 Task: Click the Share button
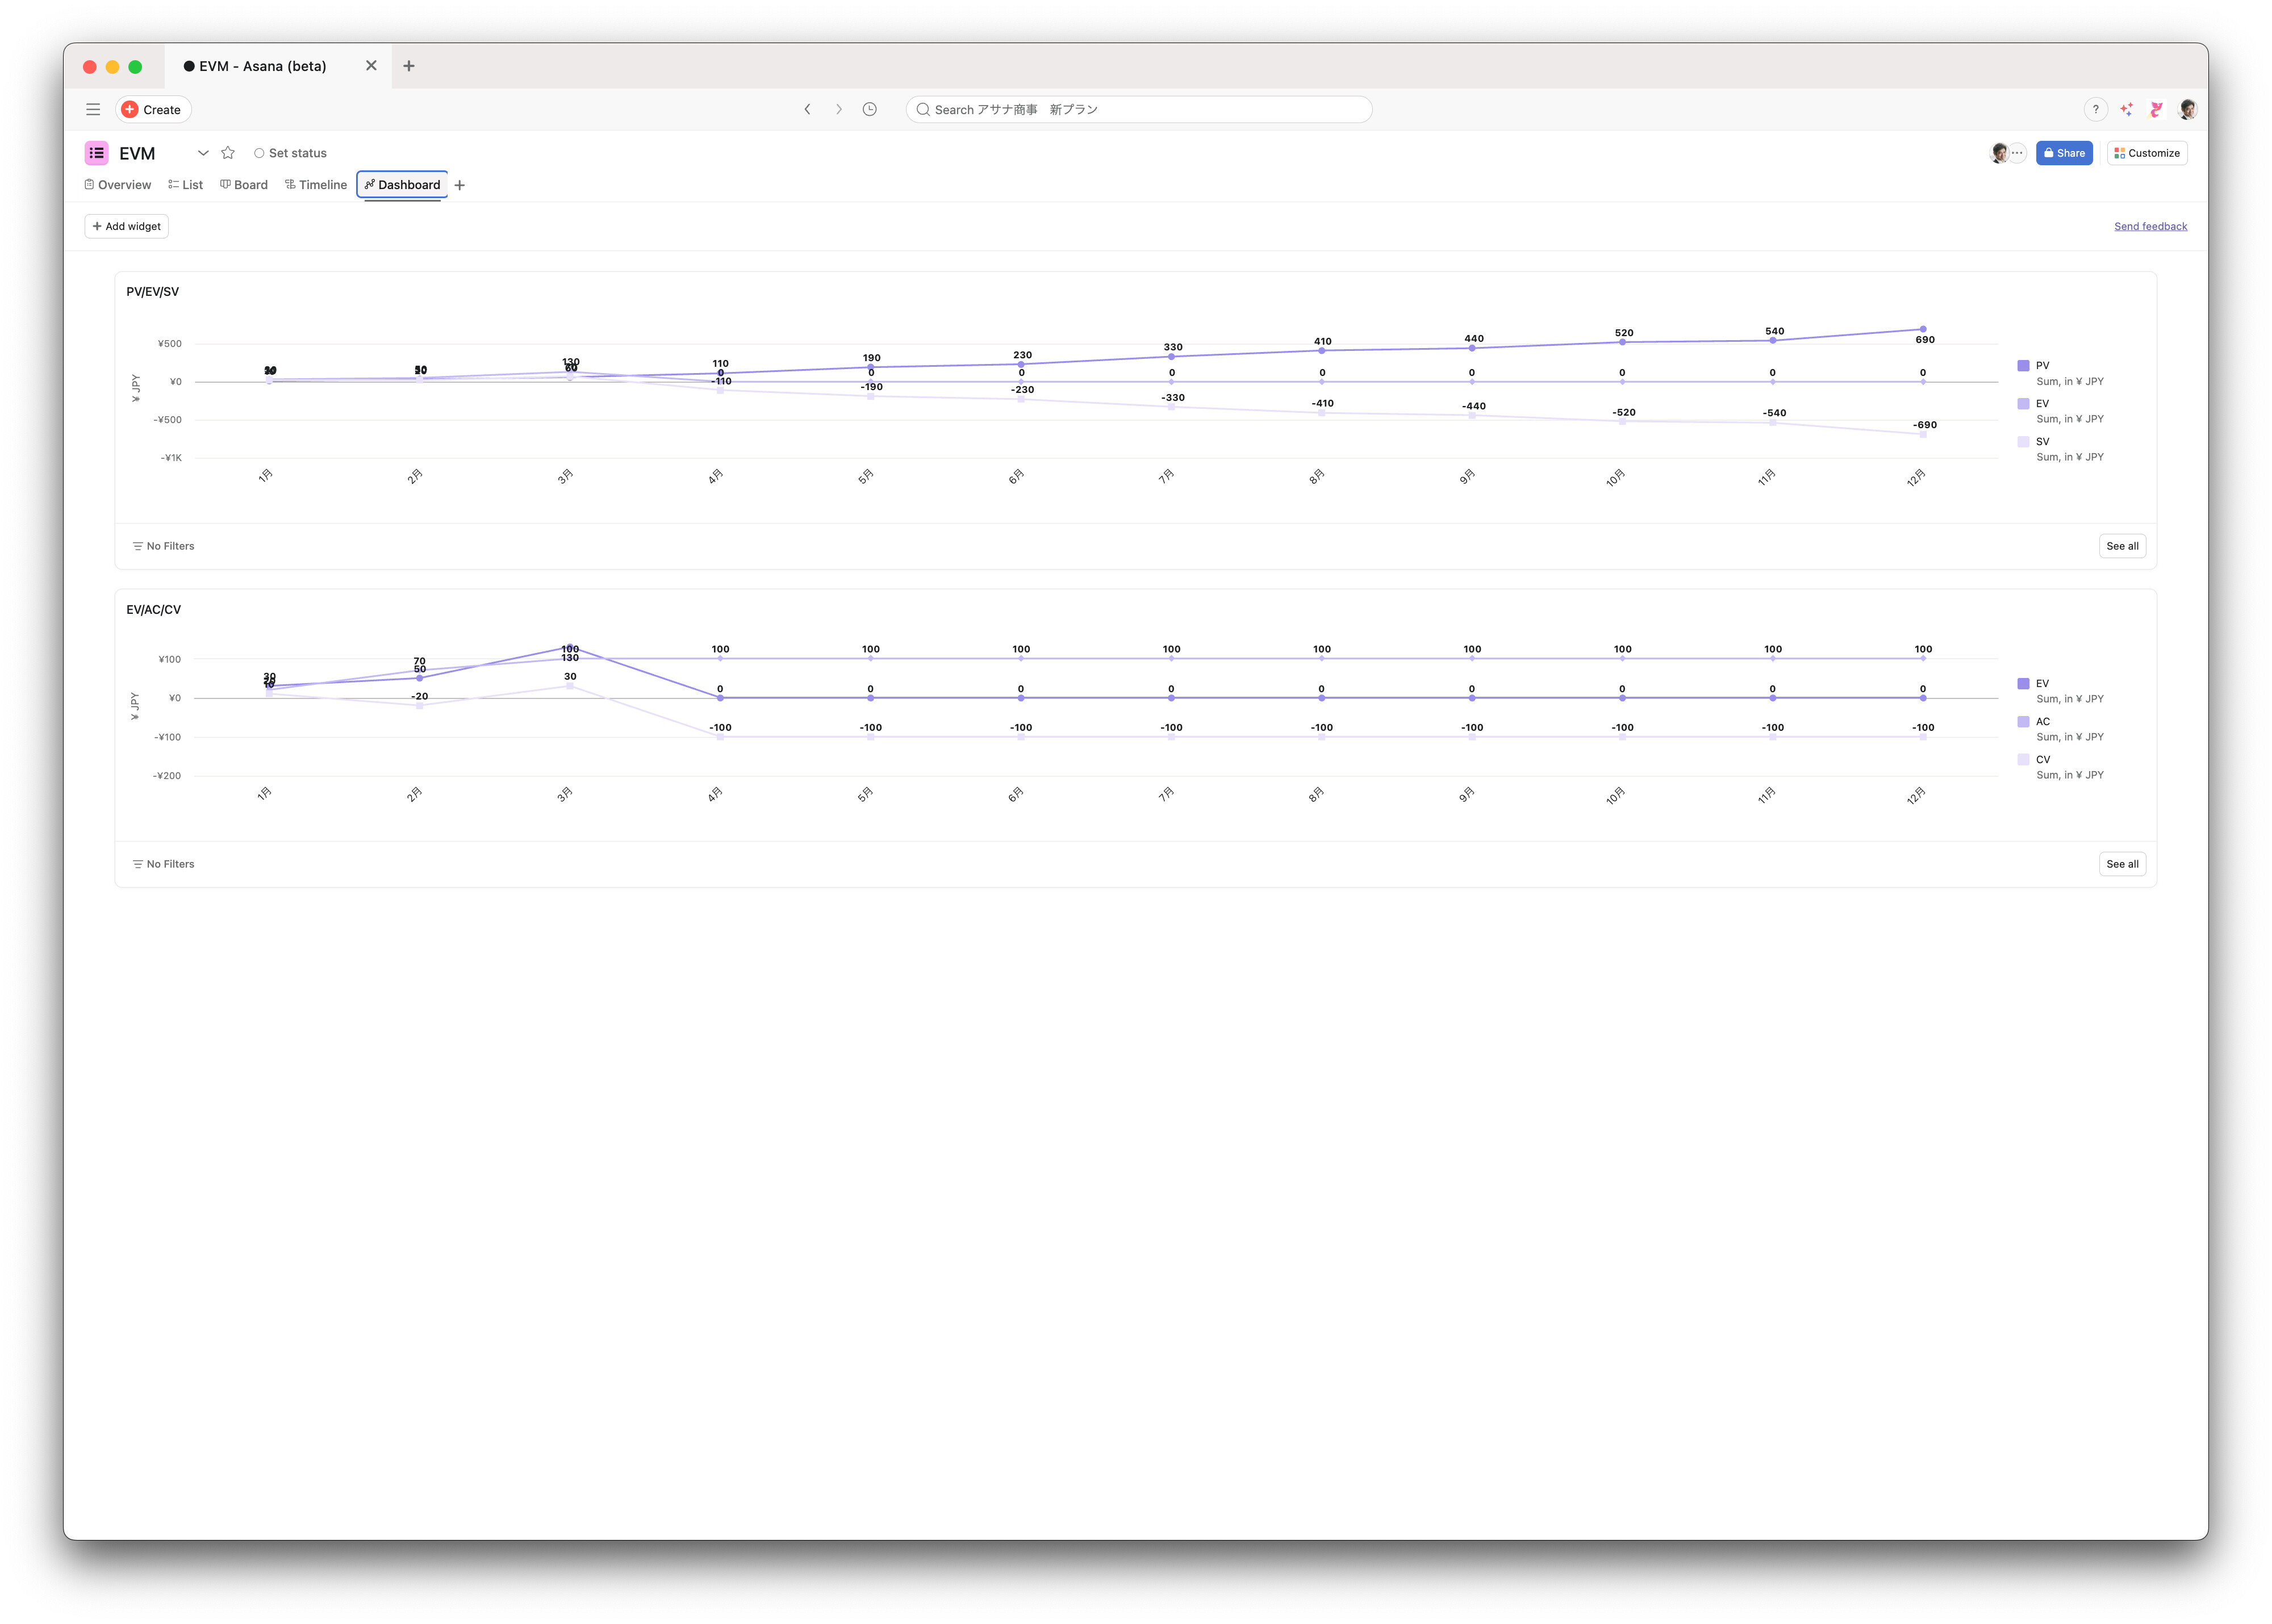click(x=2063, y=153)
